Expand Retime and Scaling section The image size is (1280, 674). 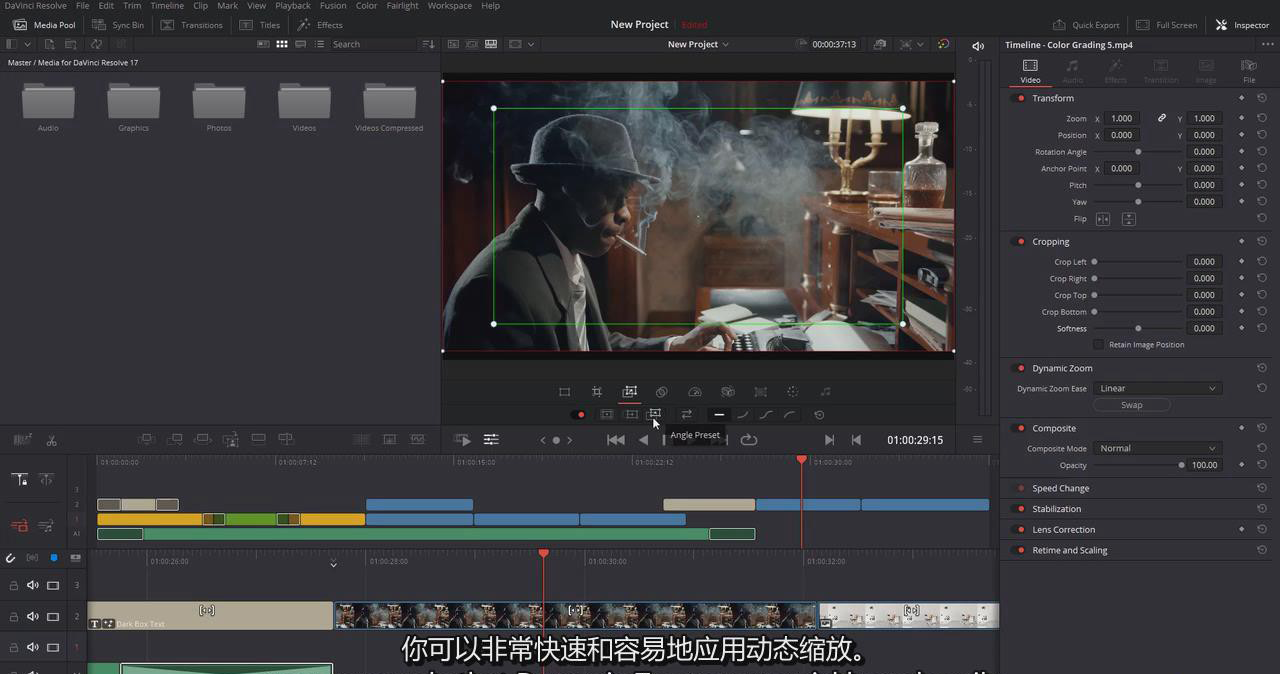[x=1069, y=550]
